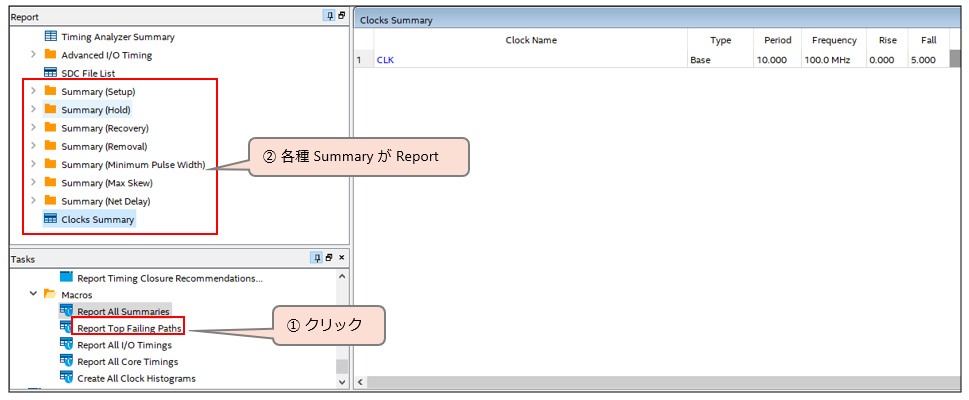Select Summary (Minimum Pulse Width) item

point(133,165)
